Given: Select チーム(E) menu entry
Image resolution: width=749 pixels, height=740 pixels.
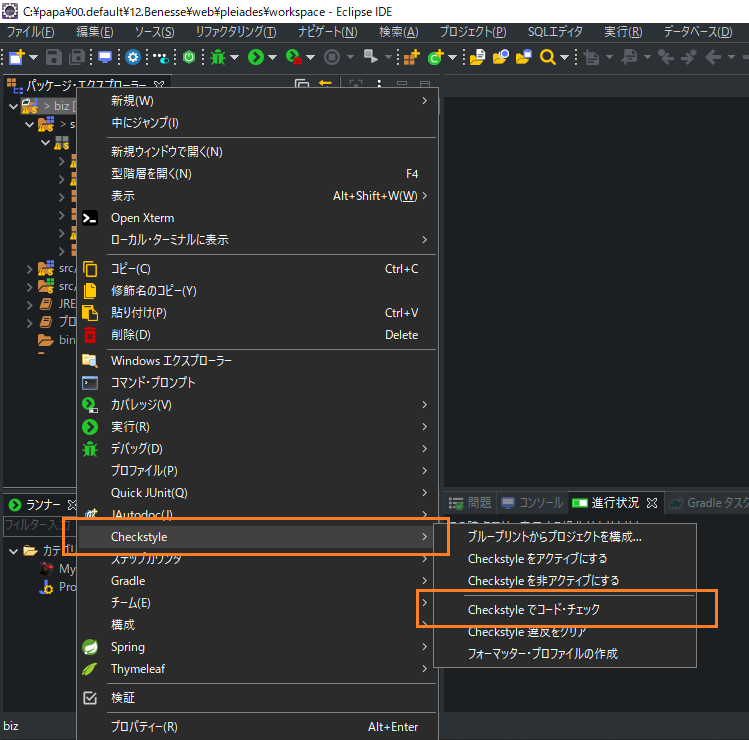Looking at the screenshot, I should click(x=257, y=603).
